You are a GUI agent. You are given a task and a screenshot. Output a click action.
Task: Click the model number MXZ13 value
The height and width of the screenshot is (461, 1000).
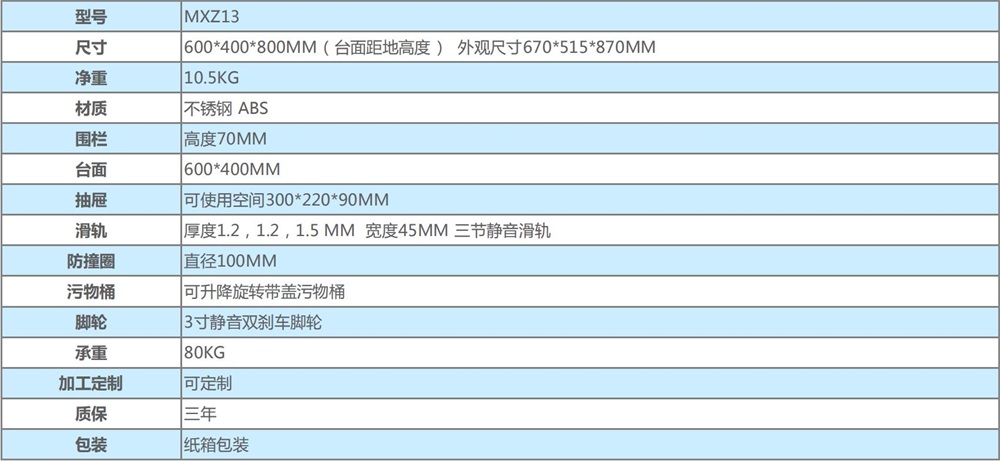[212, 17]
